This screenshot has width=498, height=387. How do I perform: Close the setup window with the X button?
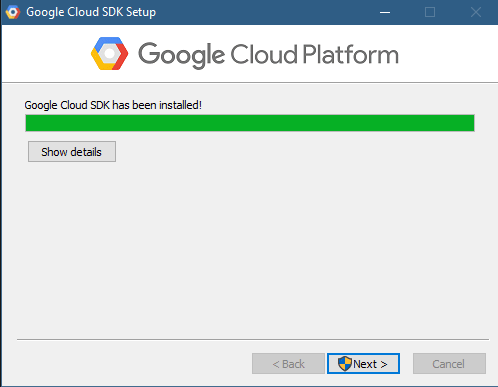tap(476, 12)
